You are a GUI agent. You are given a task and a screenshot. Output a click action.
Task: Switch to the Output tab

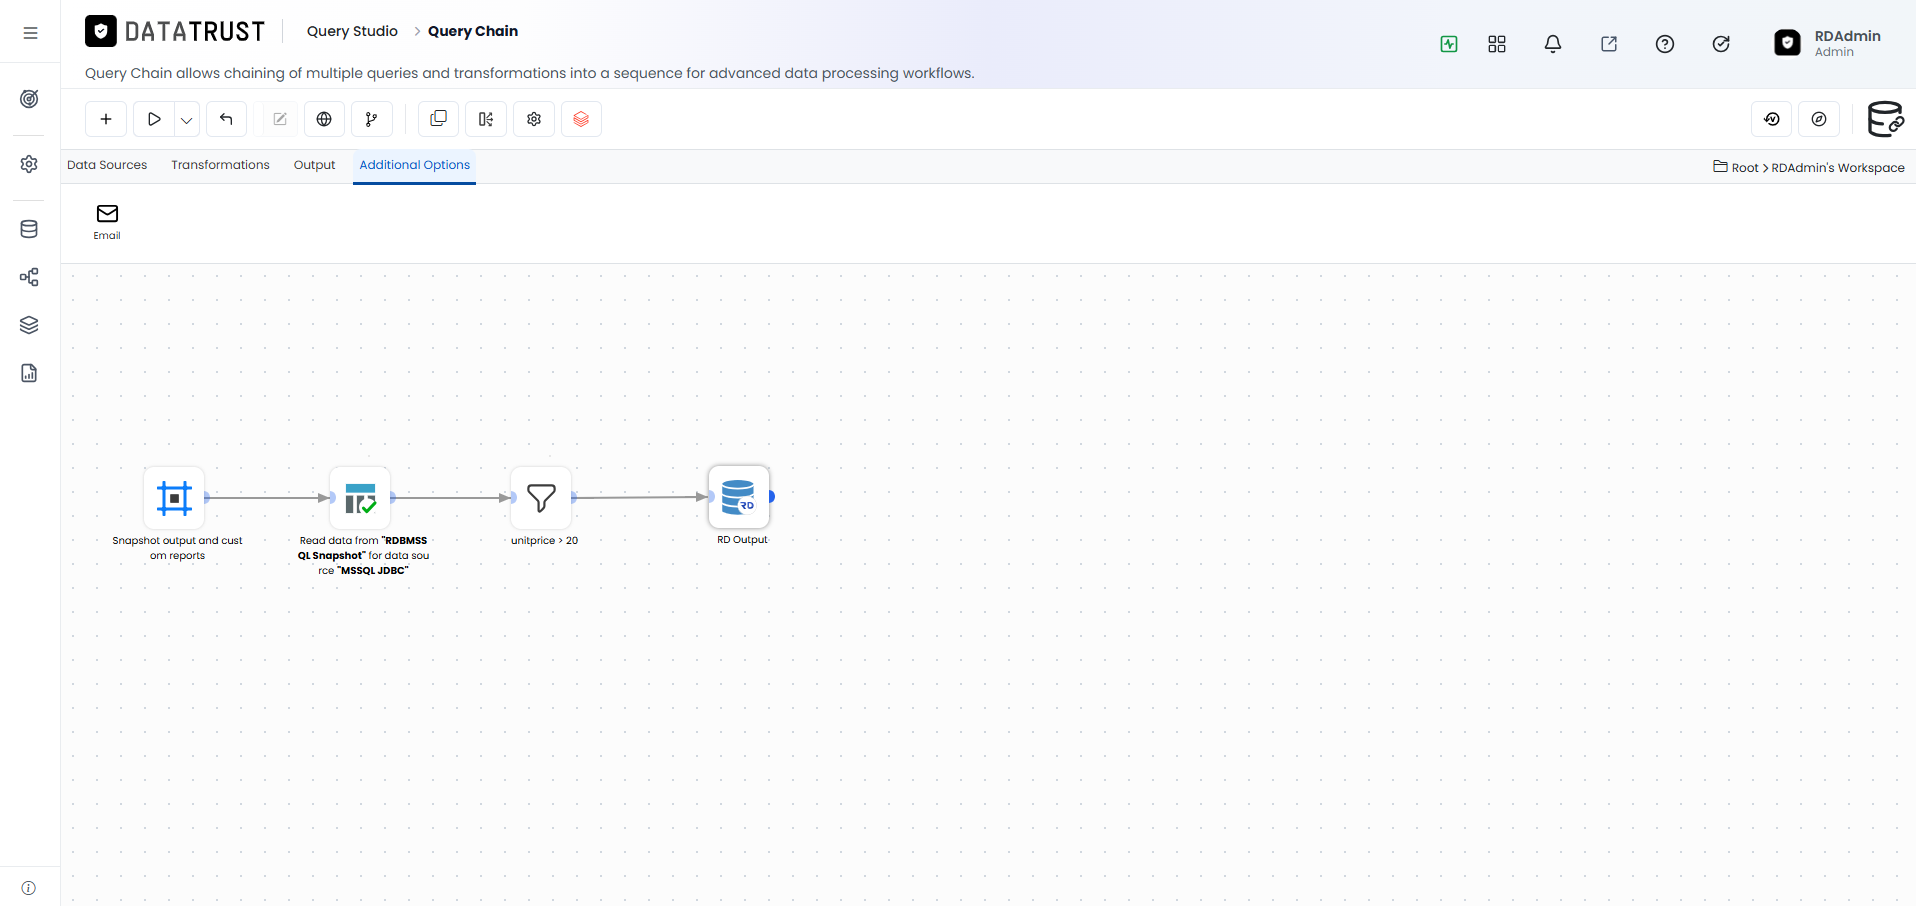point(314,165)
